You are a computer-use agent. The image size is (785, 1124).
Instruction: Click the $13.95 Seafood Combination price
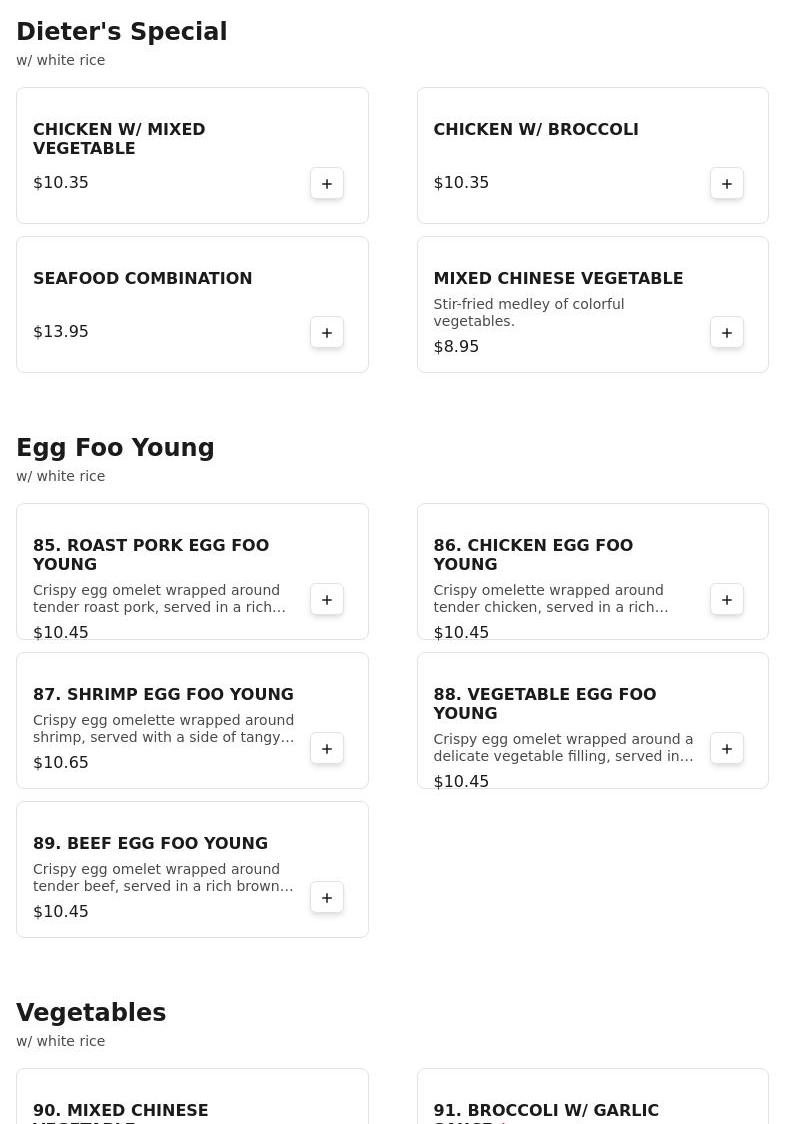click(x=61, y=332)
